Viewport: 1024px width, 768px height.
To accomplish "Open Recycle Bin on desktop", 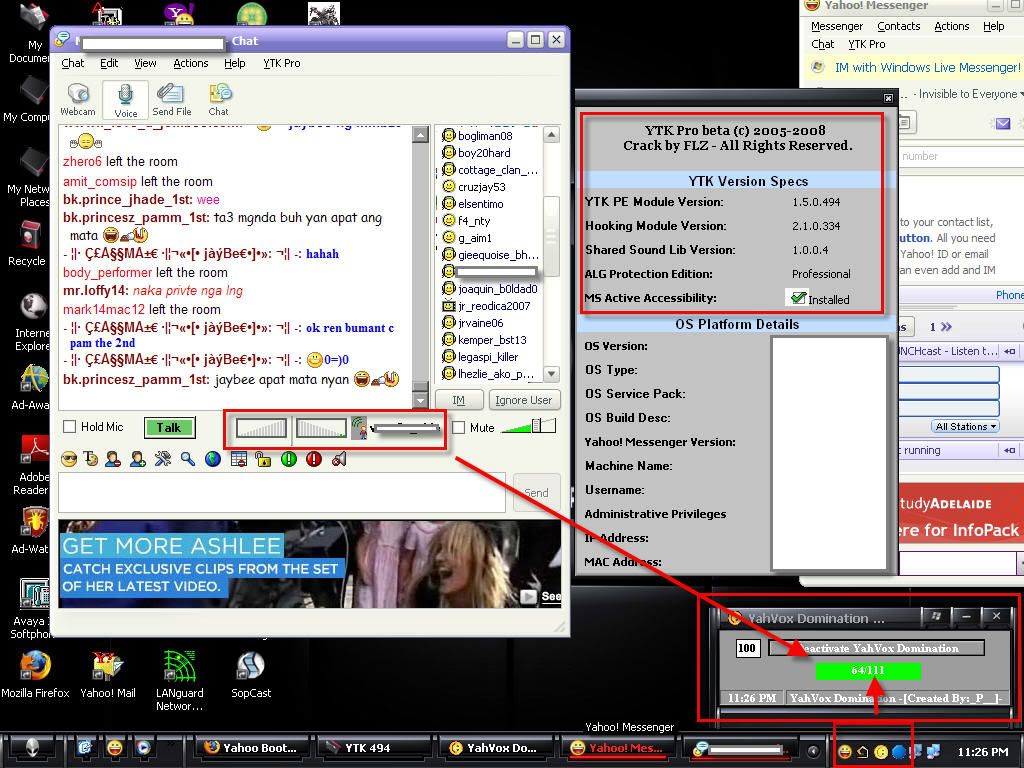I will [27, 244].
